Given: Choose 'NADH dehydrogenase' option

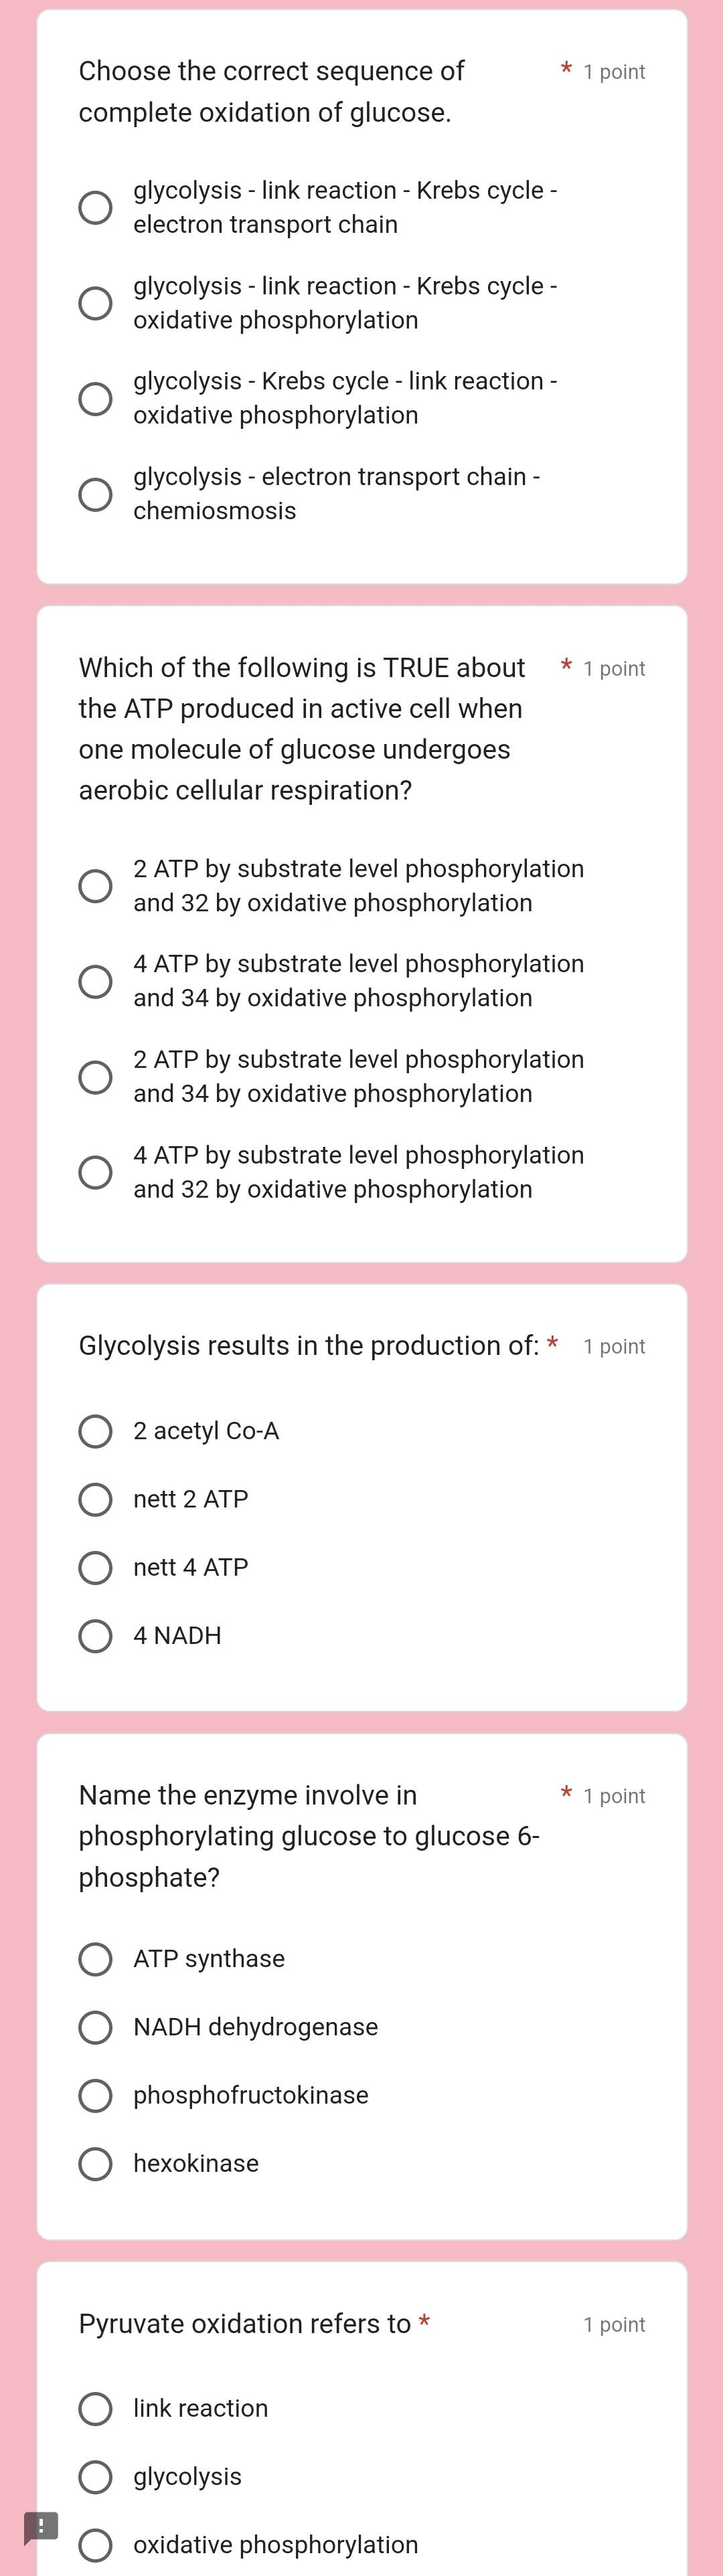Looking at the screenshot, I should tap(96, 2027).
